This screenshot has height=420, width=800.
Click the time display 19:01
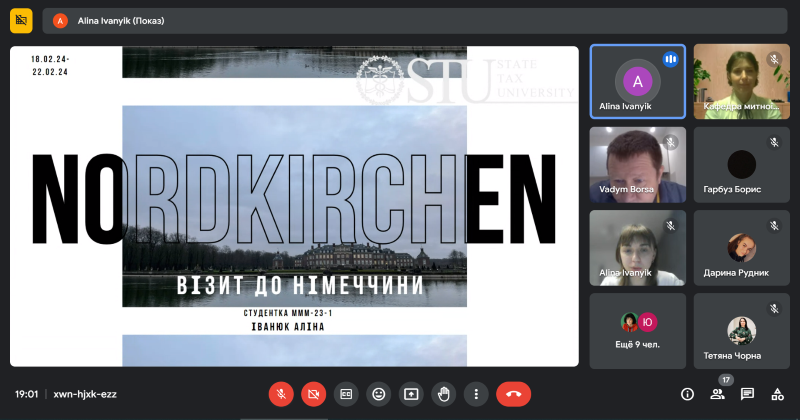coord(27,394)
